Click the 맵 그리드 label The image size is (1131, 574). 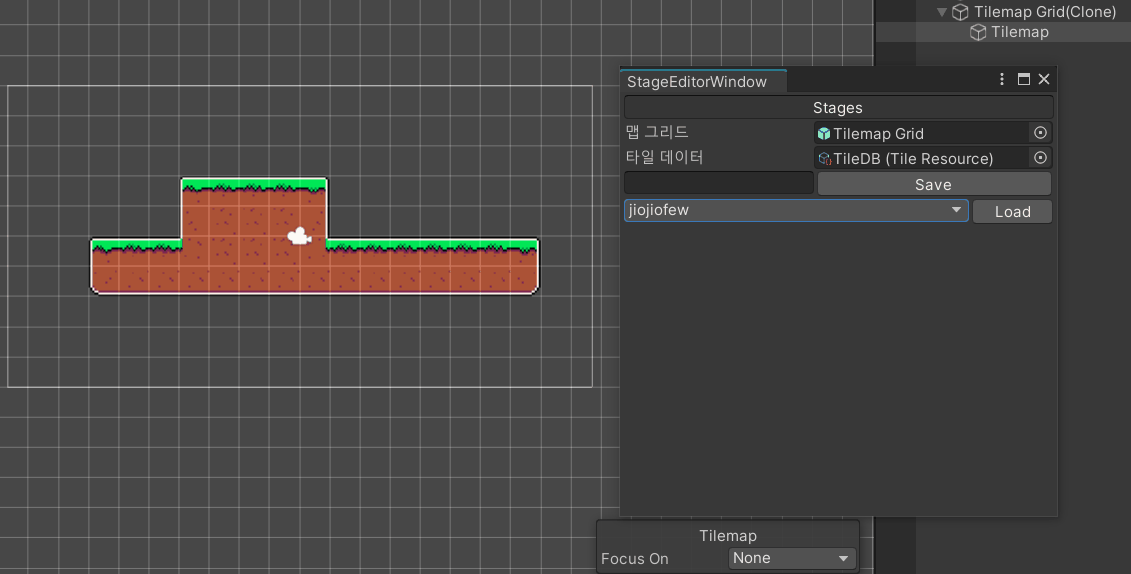(656, 132)
